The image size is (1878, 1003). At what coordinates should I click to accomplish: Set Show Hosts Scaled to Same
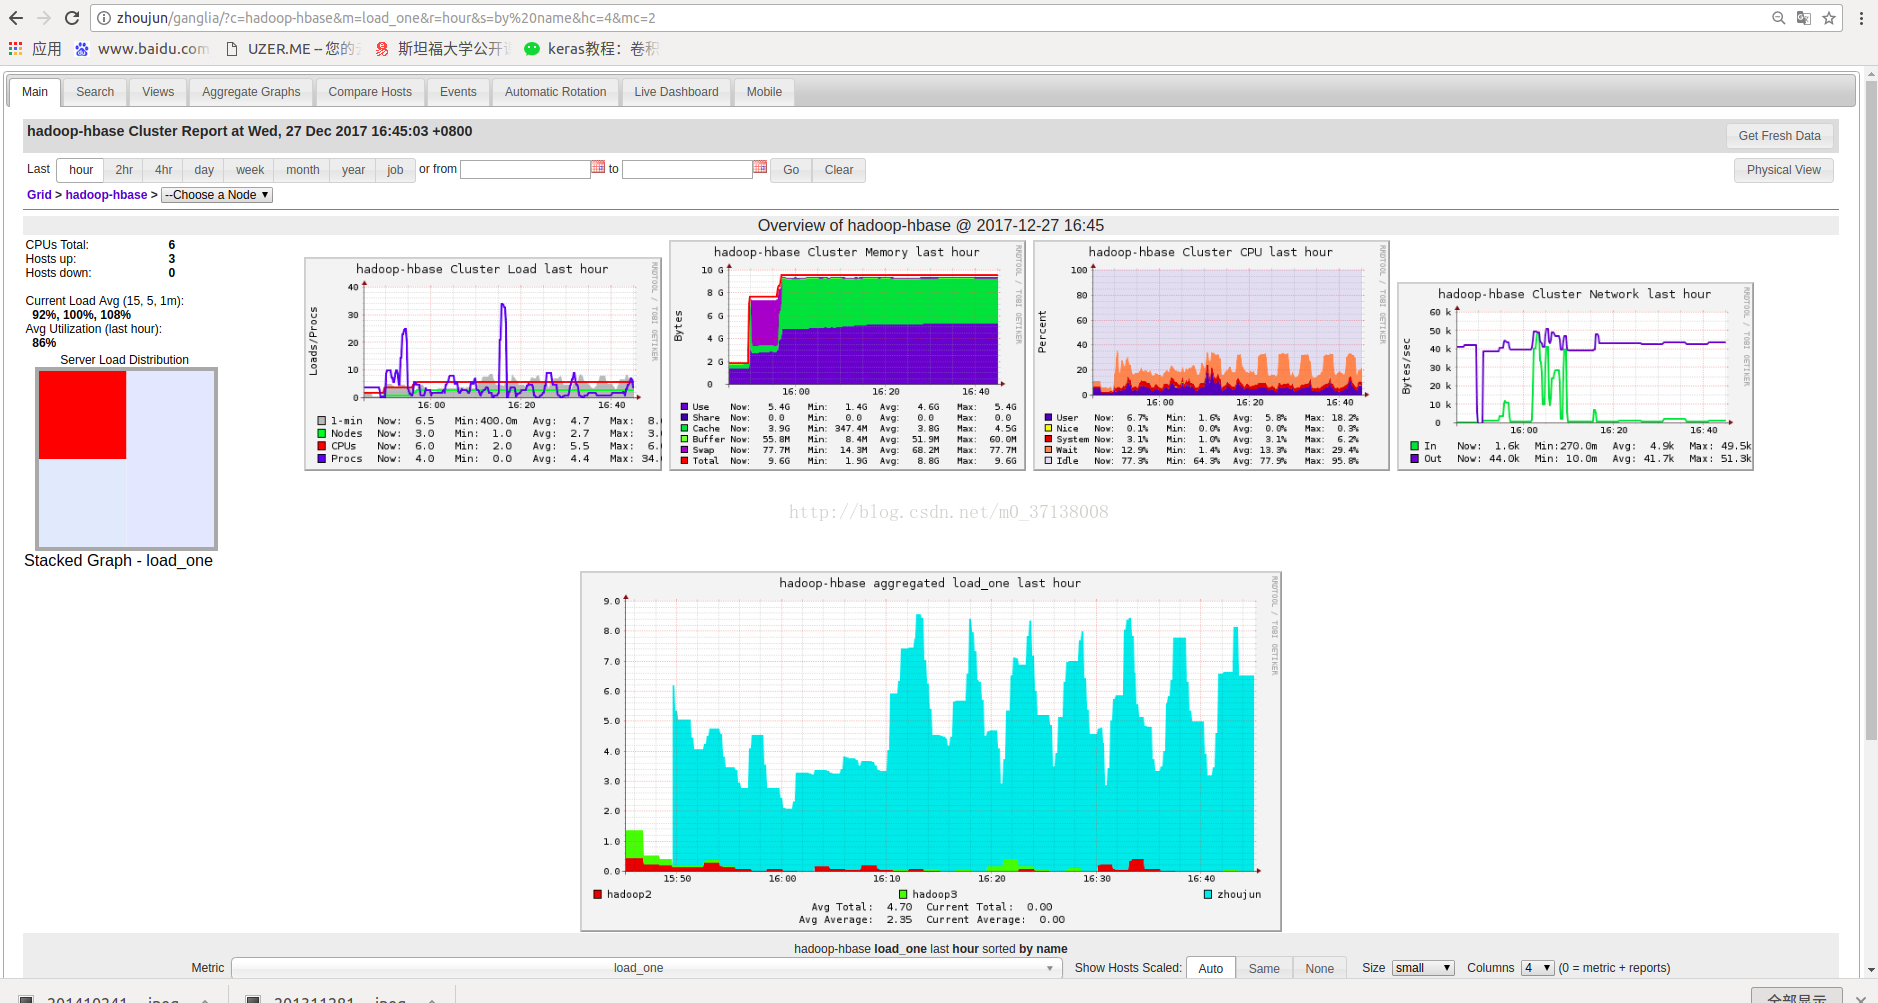(x=1264, y=968)
